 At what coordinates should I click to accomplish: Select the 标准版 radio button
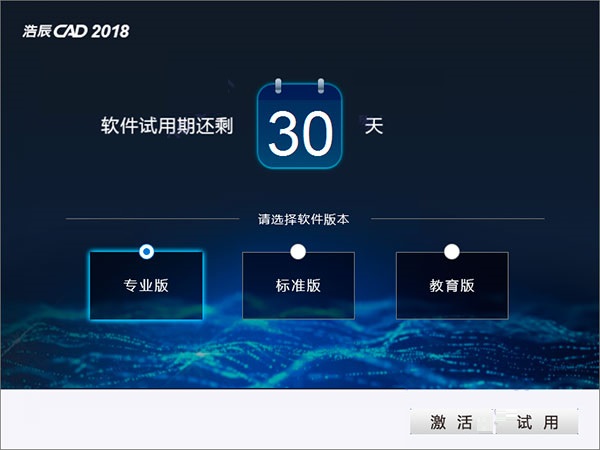(298, 251)
